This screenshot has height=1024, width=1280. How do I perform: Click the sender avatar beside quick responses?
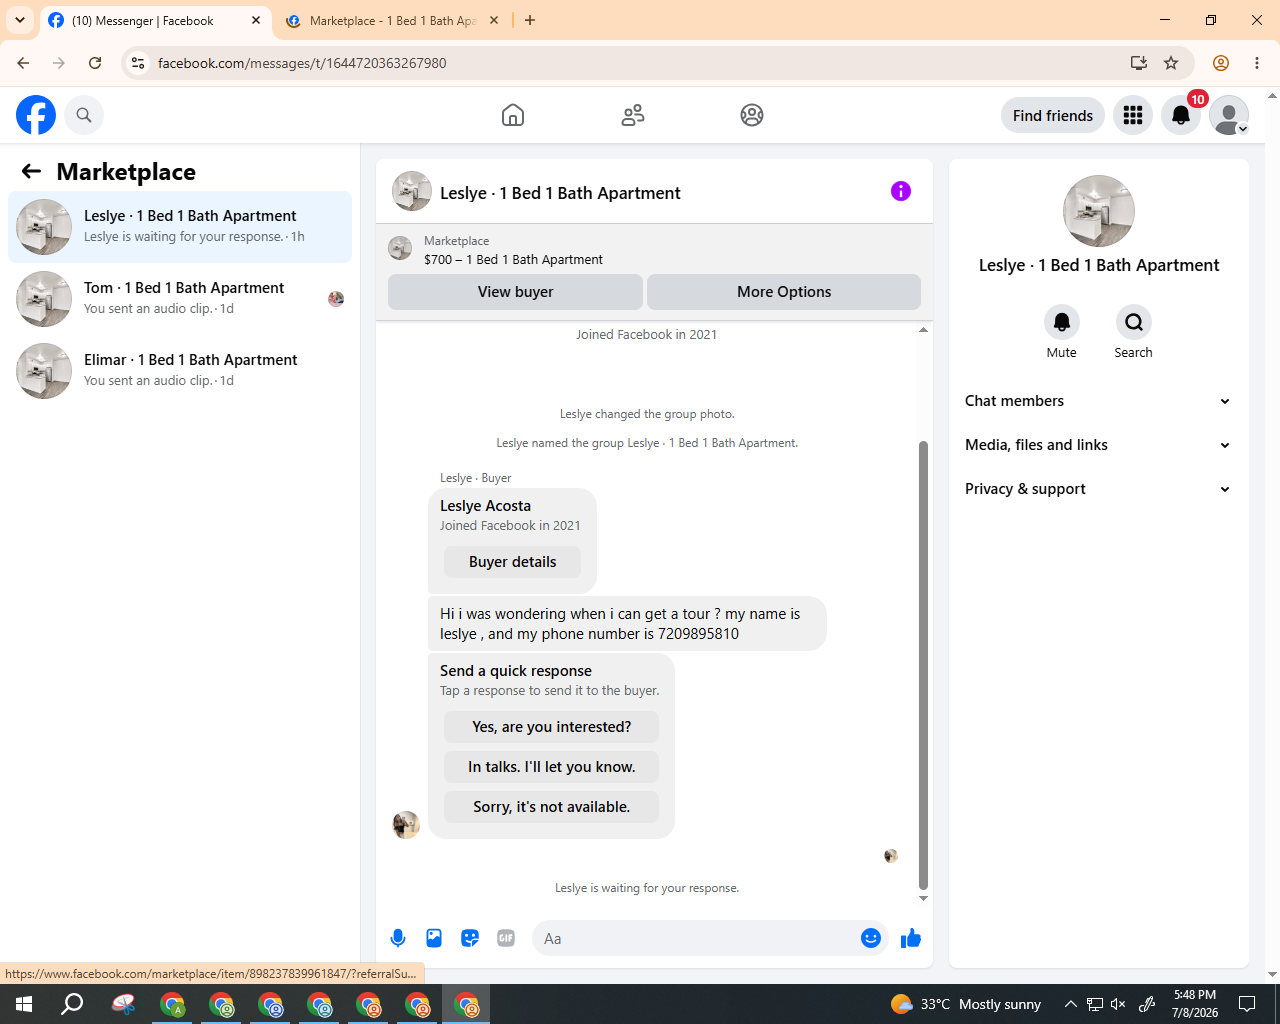[x=406, y=824]
